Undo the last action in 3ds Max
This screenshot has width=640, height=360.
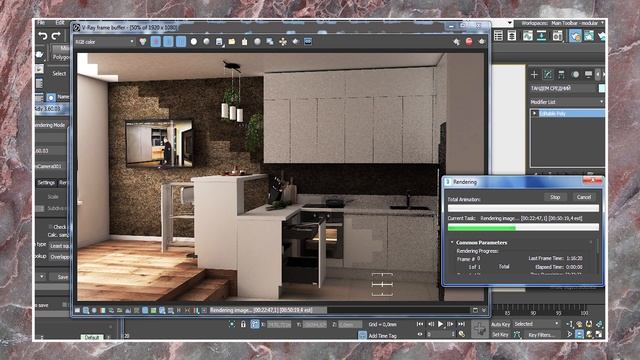pos(43,36)
